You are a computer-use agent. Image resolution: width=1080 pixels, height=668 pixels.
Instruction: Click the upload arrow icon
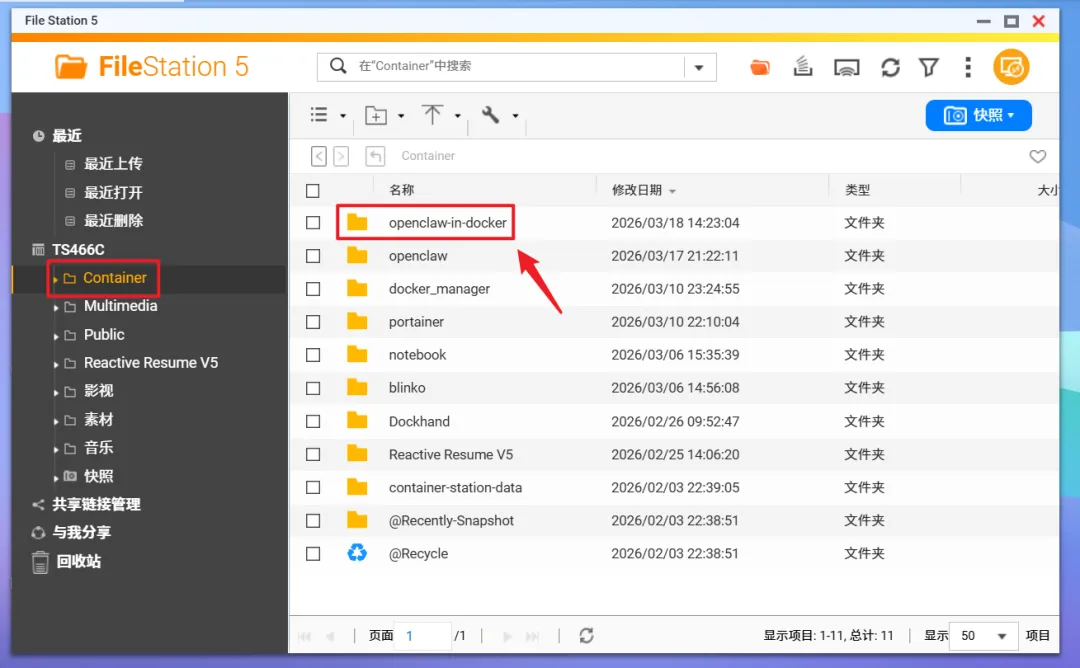[432, 114]
